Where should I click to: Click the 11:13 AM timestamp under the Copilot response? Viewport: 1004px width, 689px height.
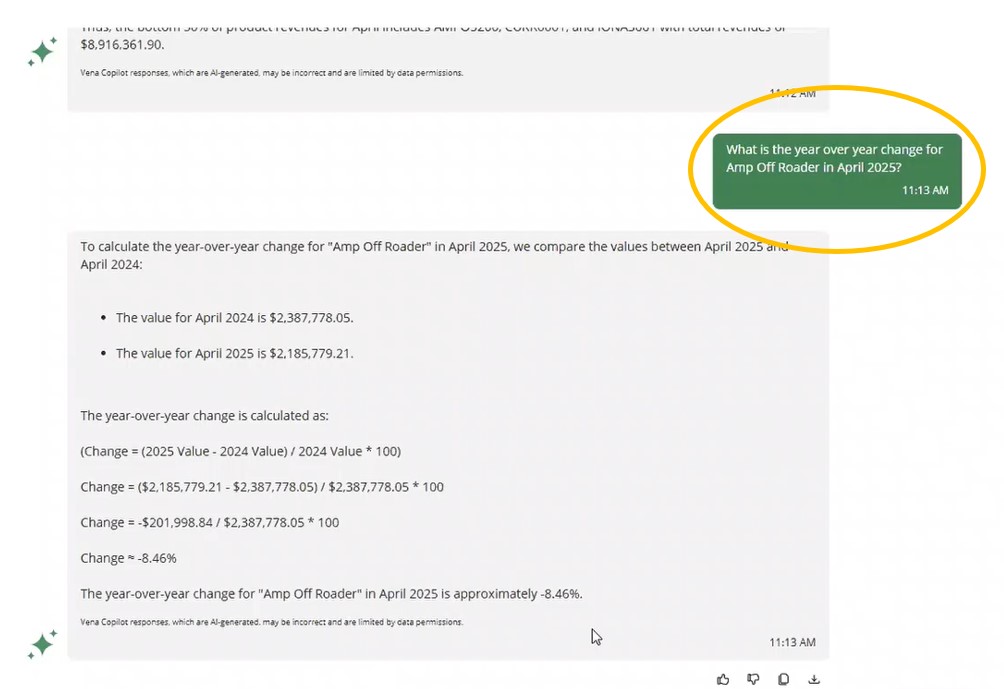click(x=792, y=642)
